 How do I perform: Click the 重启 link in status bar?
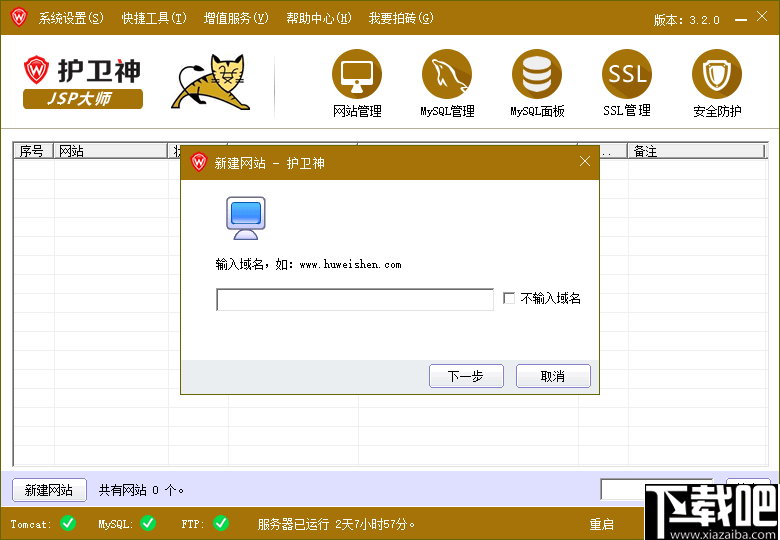[x=601, y=524]
